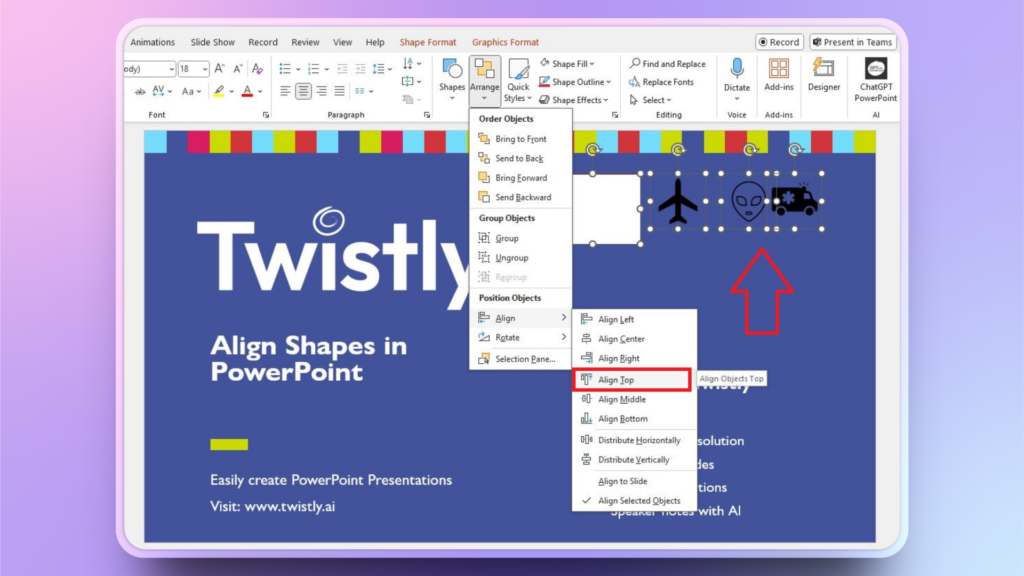Screen dimensions: 1024x576
Task: Open Graphics Format tab
Action: point(505,42)
